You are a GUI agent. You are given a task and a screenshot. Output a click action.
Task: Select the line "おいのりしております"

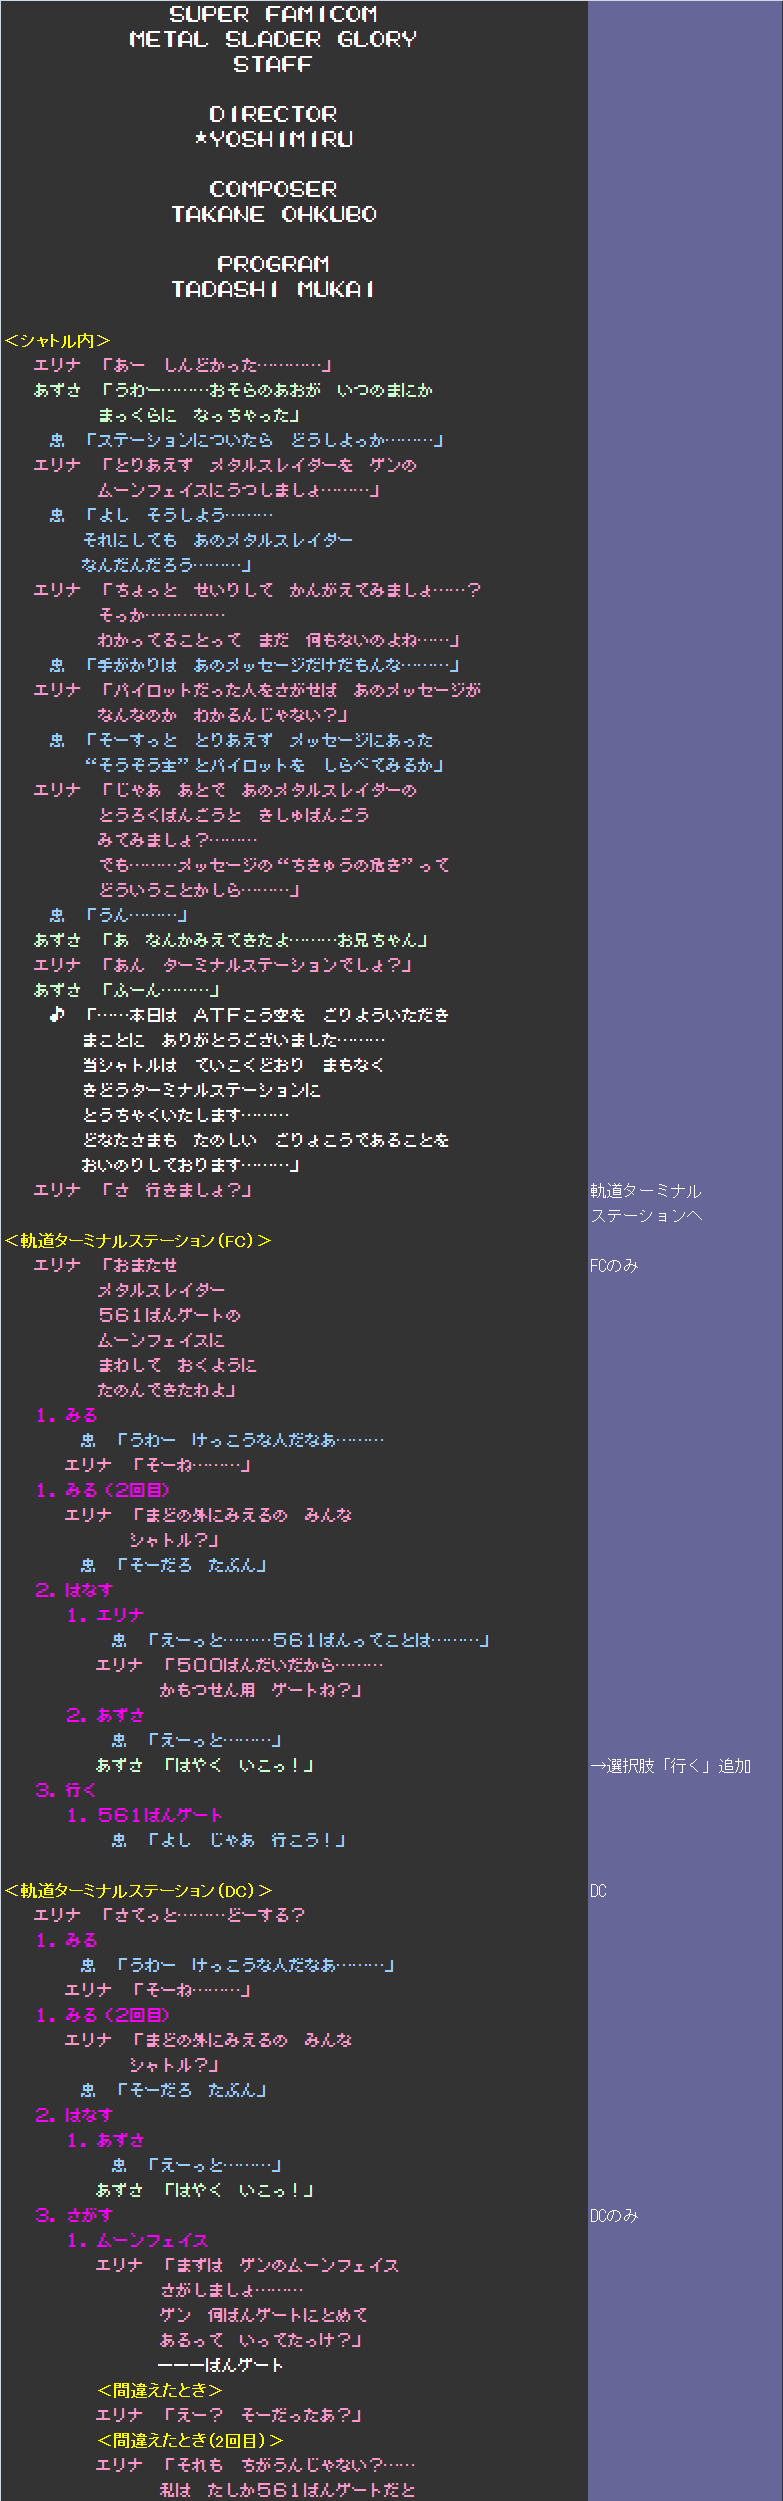[x=191, y=1165]
